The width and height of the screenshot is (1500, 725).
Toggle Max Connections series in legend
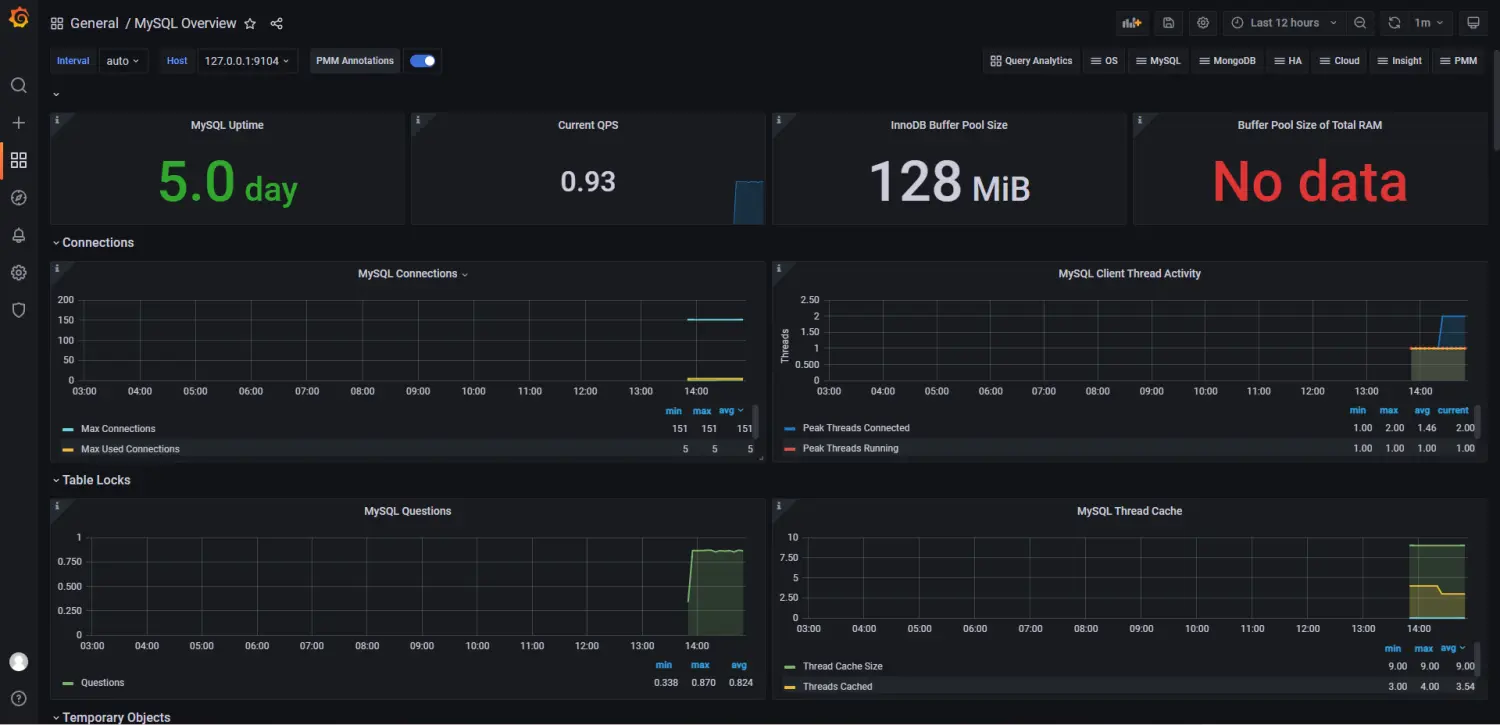[x=118, y=429]
